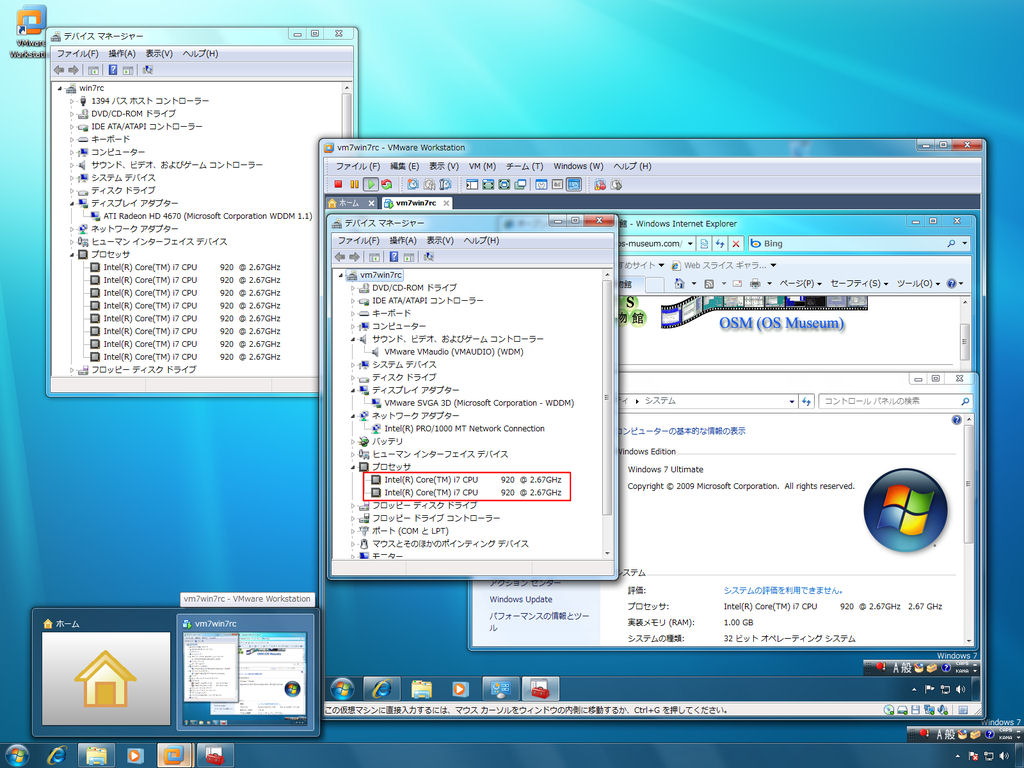
Task: Collapse the プロセッサ node in host Device Manager
Action: click(x=72, y=255)
